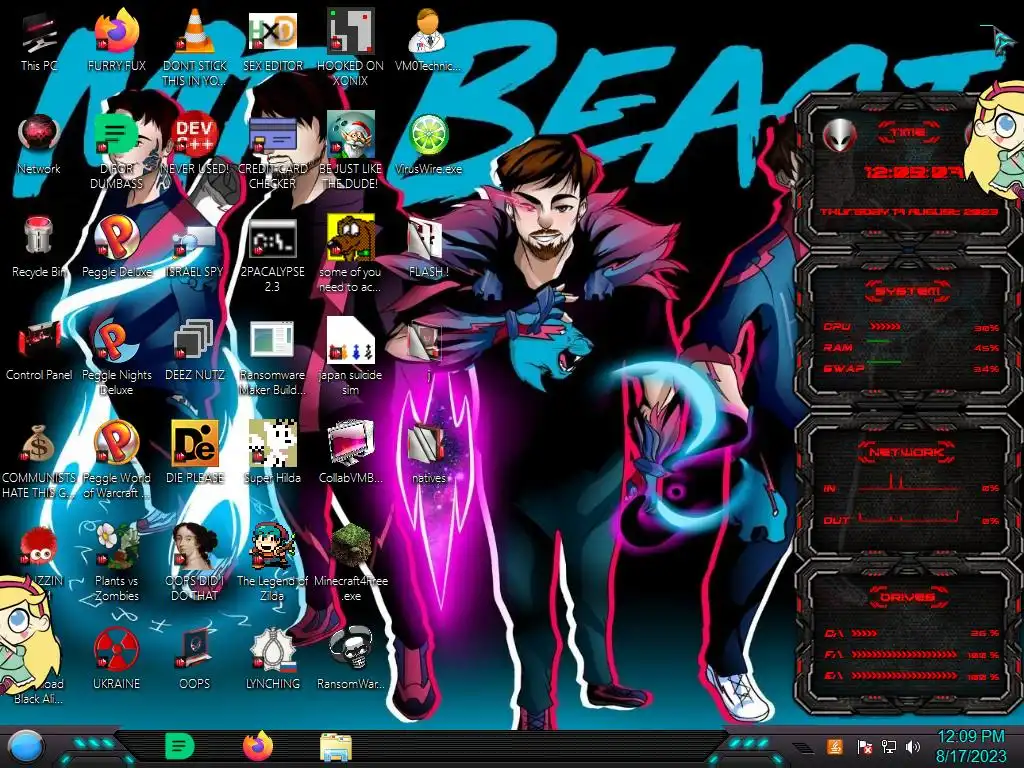
Task: Open the network status tray icon
Action: tap(889, 747)
